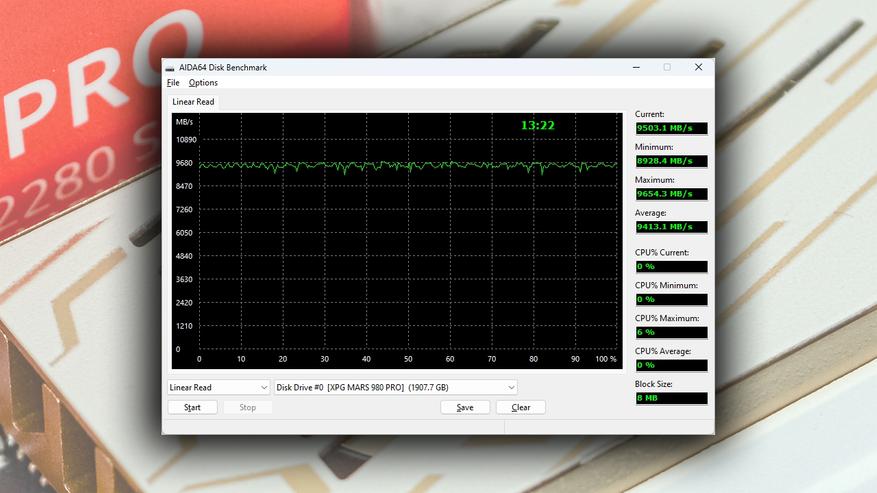877x493 pixels.
Task: Click the CPU% Average value 0 %
Action: pos(671,365)
